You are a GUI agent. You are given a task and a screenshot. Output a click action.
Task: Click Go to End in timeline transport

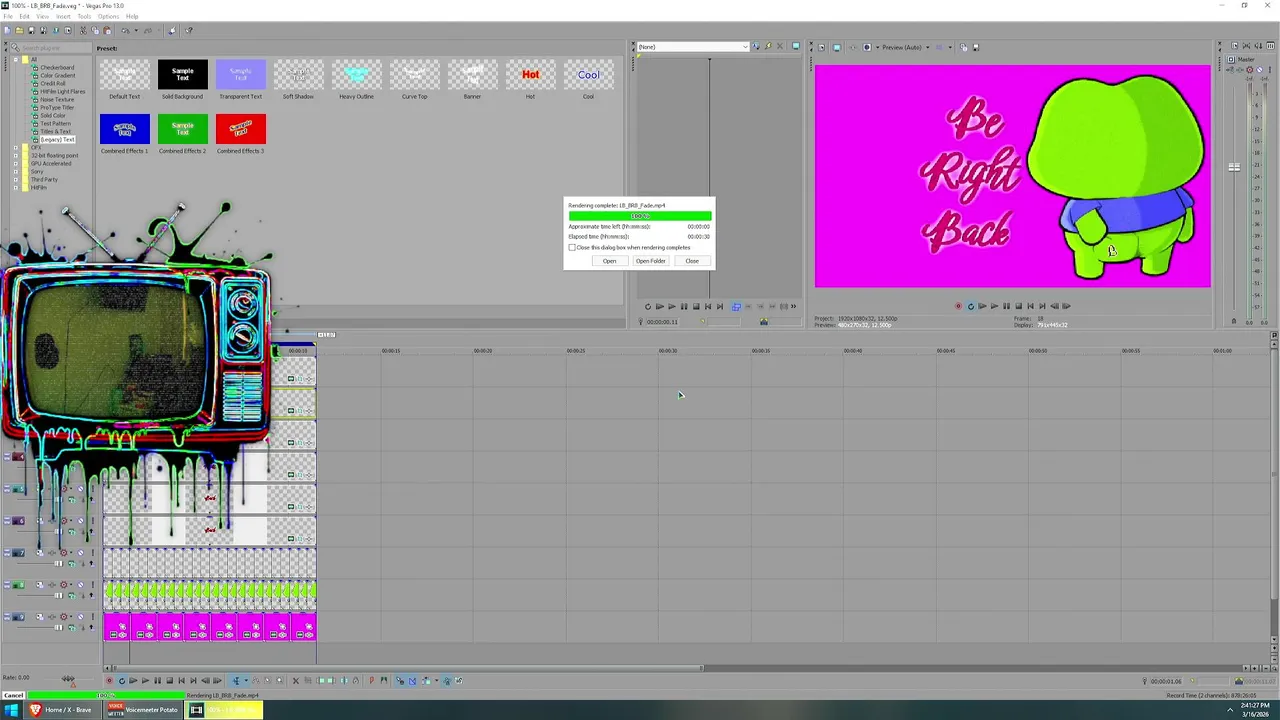pyautogui.click(x=193, y=680)
